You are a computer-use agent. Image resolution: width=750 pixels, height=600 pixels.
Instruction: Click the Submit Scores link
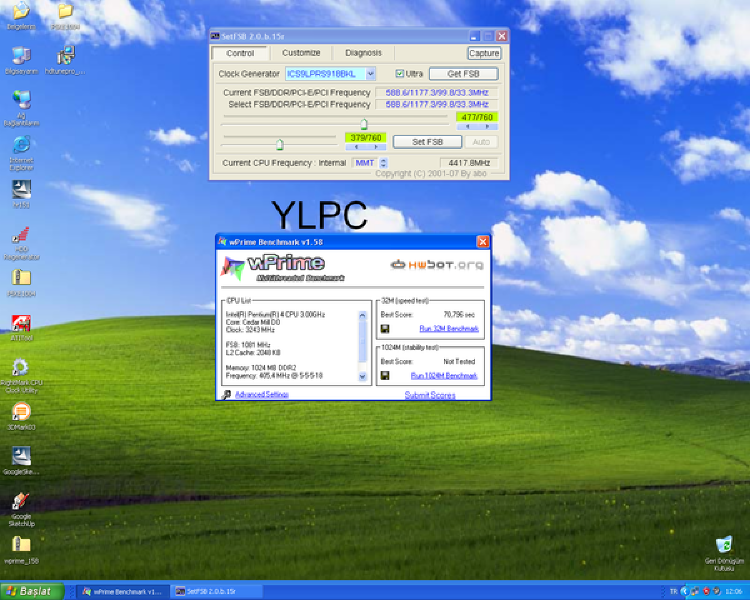pyautogui.click(x=430, y=395)
